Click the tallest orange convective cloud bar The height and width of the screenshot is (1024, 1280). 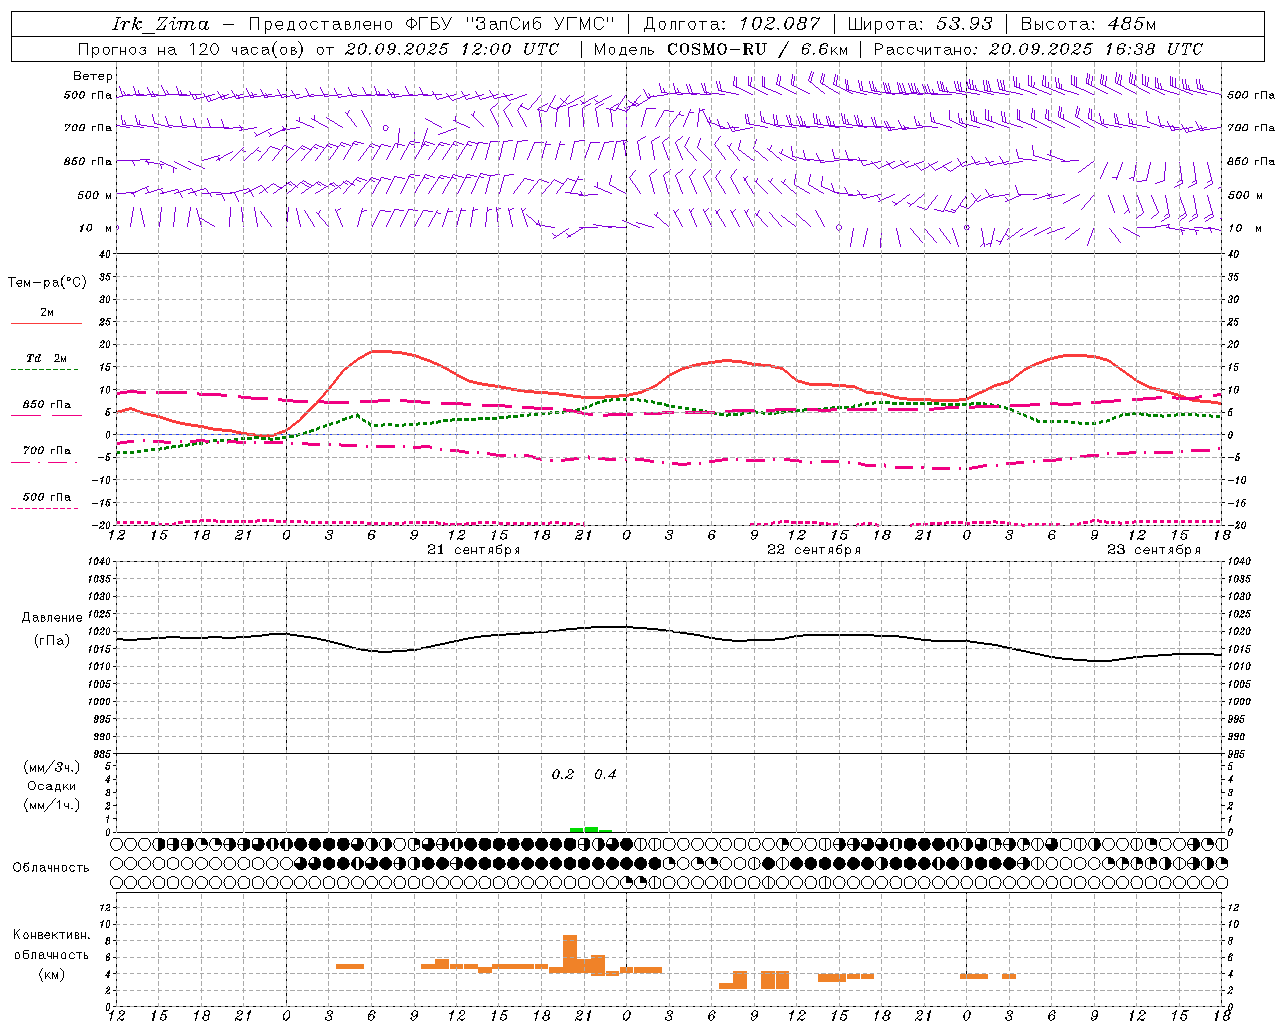570,954
